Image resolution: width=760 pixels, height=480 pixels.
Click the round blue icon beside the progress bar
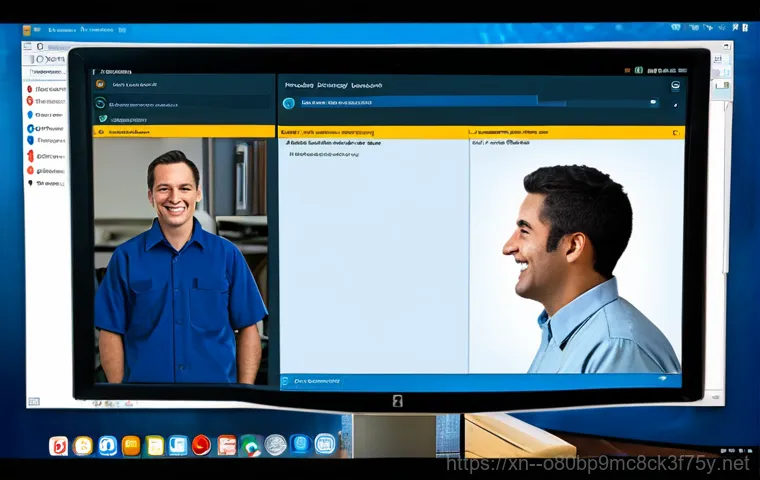tap(288, 103)
